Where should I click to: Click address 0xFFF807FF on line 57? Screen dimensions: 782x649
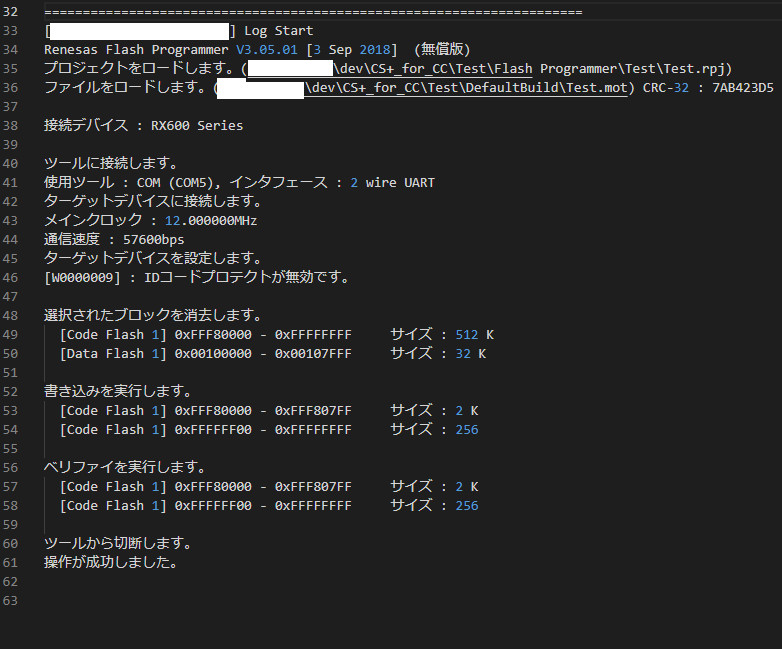click(313, 486)
